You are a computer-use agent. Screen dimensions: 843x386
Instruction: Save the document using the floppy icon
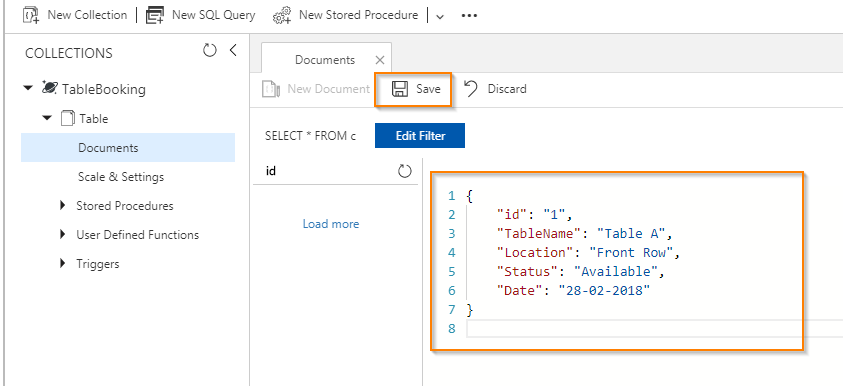pos(399,89)
